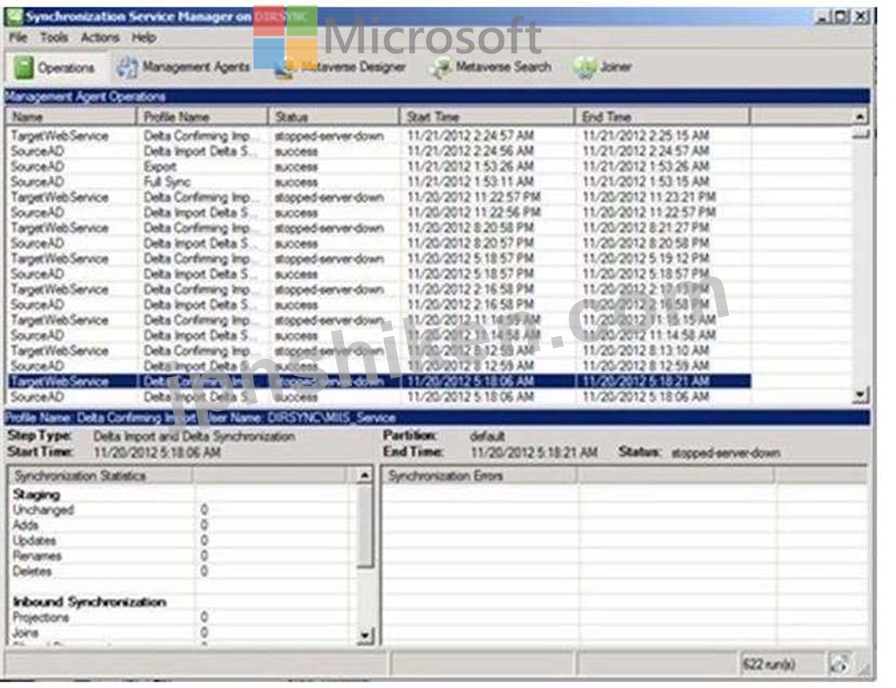
Task: Click Synchronization Errors column header
Action: pyautogui.click(x=479, y=475)
